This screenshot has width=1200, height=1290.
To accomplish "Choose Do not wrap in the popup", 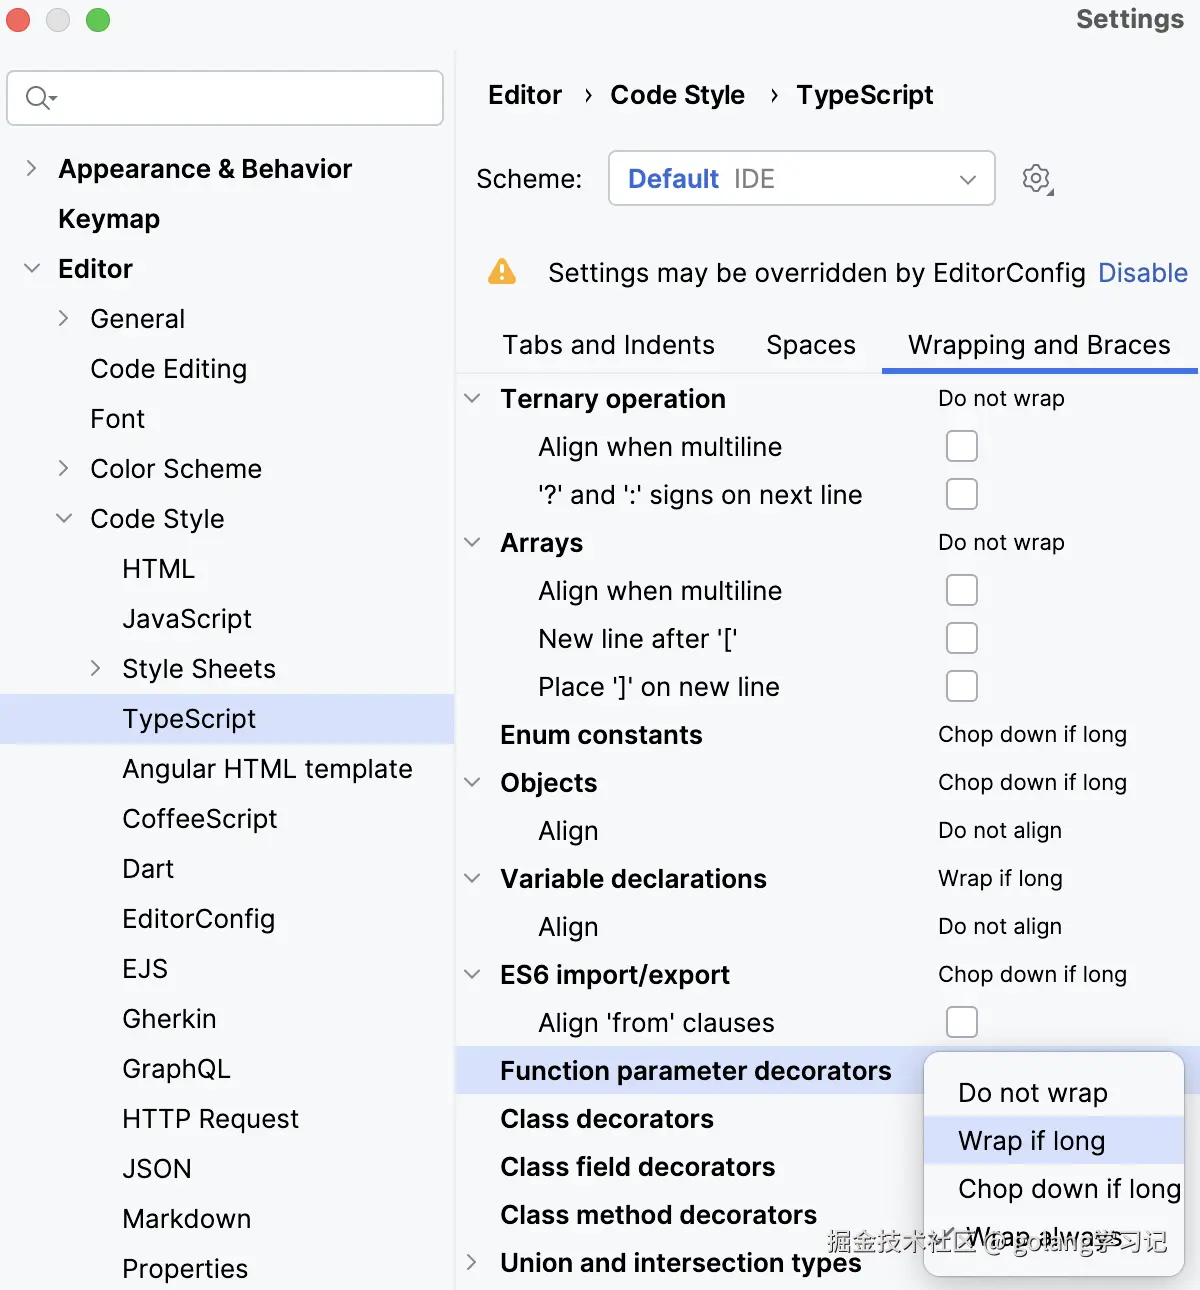I will [x=1032, y=1093].
